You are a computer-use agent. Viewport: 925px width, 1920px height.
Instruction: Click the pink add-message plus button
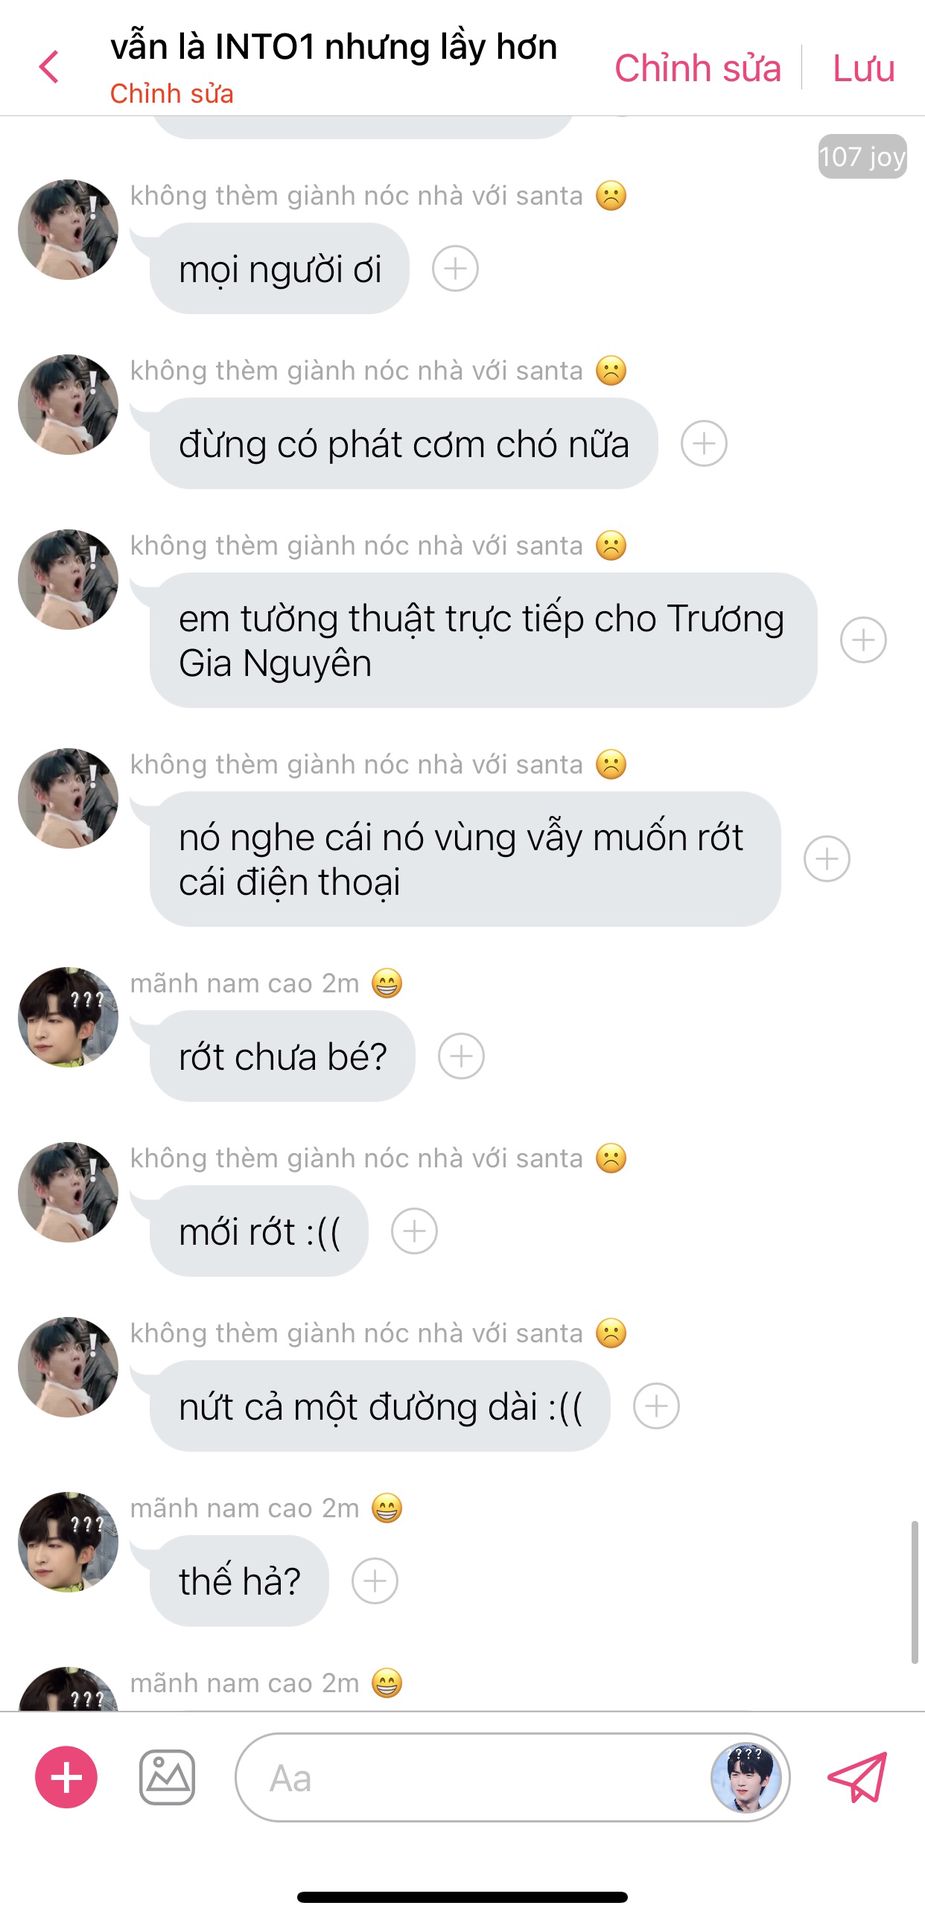pyautogui.click(x=66, y=1777)
